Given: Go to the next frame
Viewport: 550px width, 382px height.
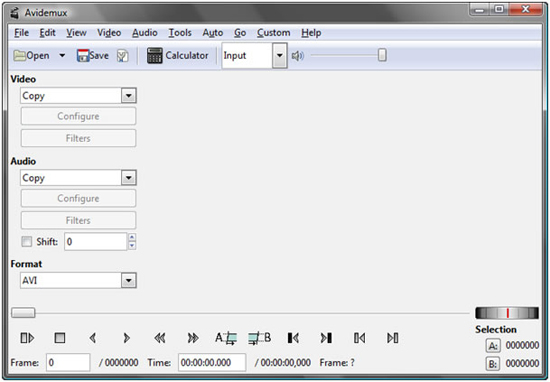Looking at the screenshot, I should (126, 338).
